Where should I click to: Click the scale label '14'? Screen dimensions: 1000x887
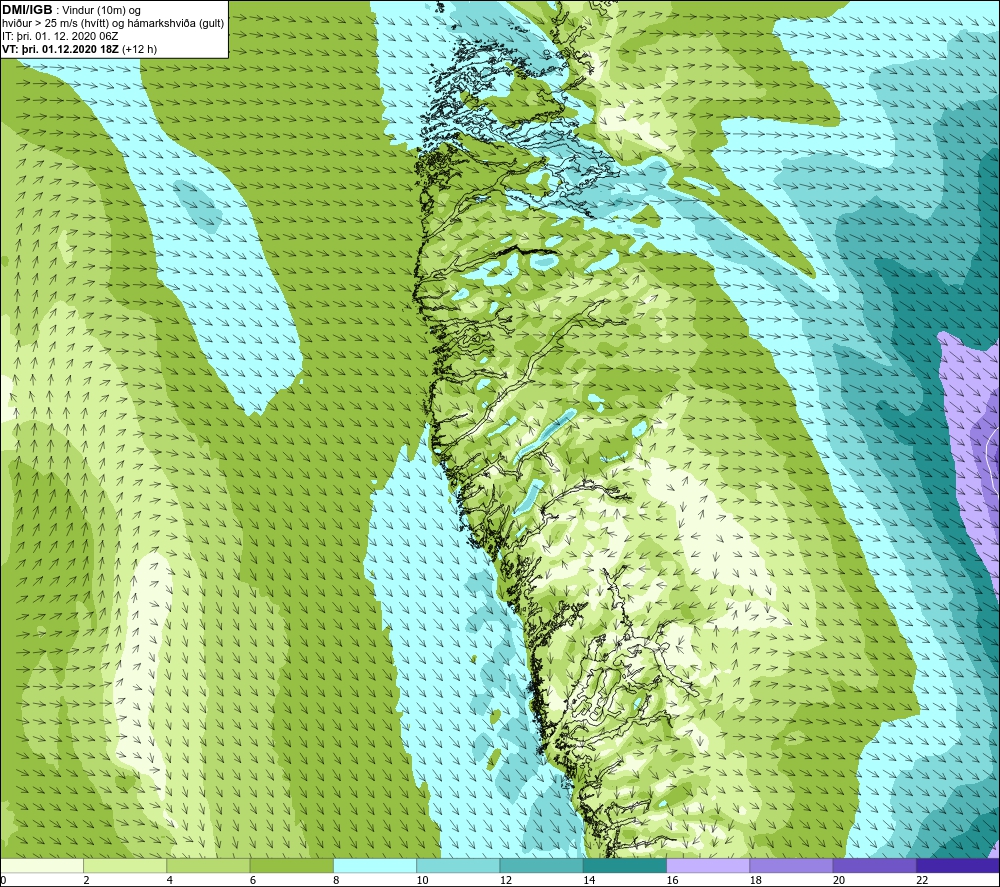coord(589,881)
